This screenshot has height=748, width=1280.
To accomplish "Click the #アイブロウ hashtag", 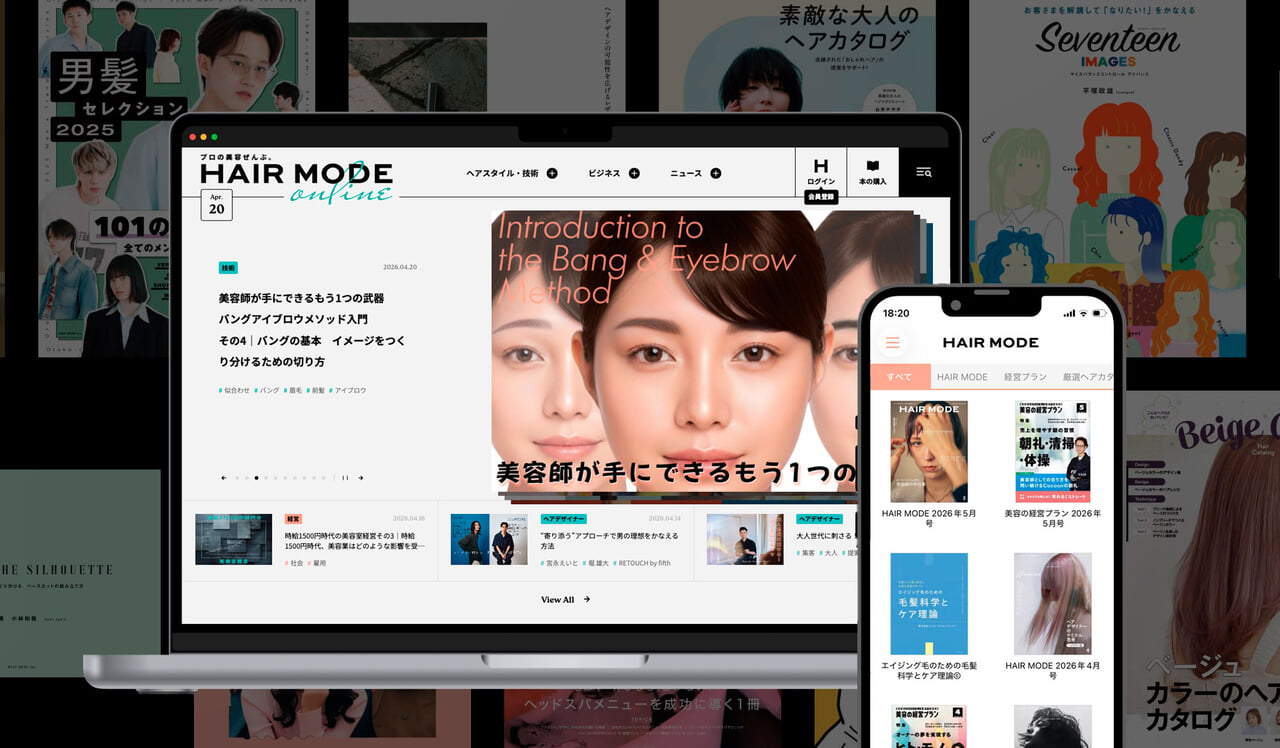I will pos(348,390).
